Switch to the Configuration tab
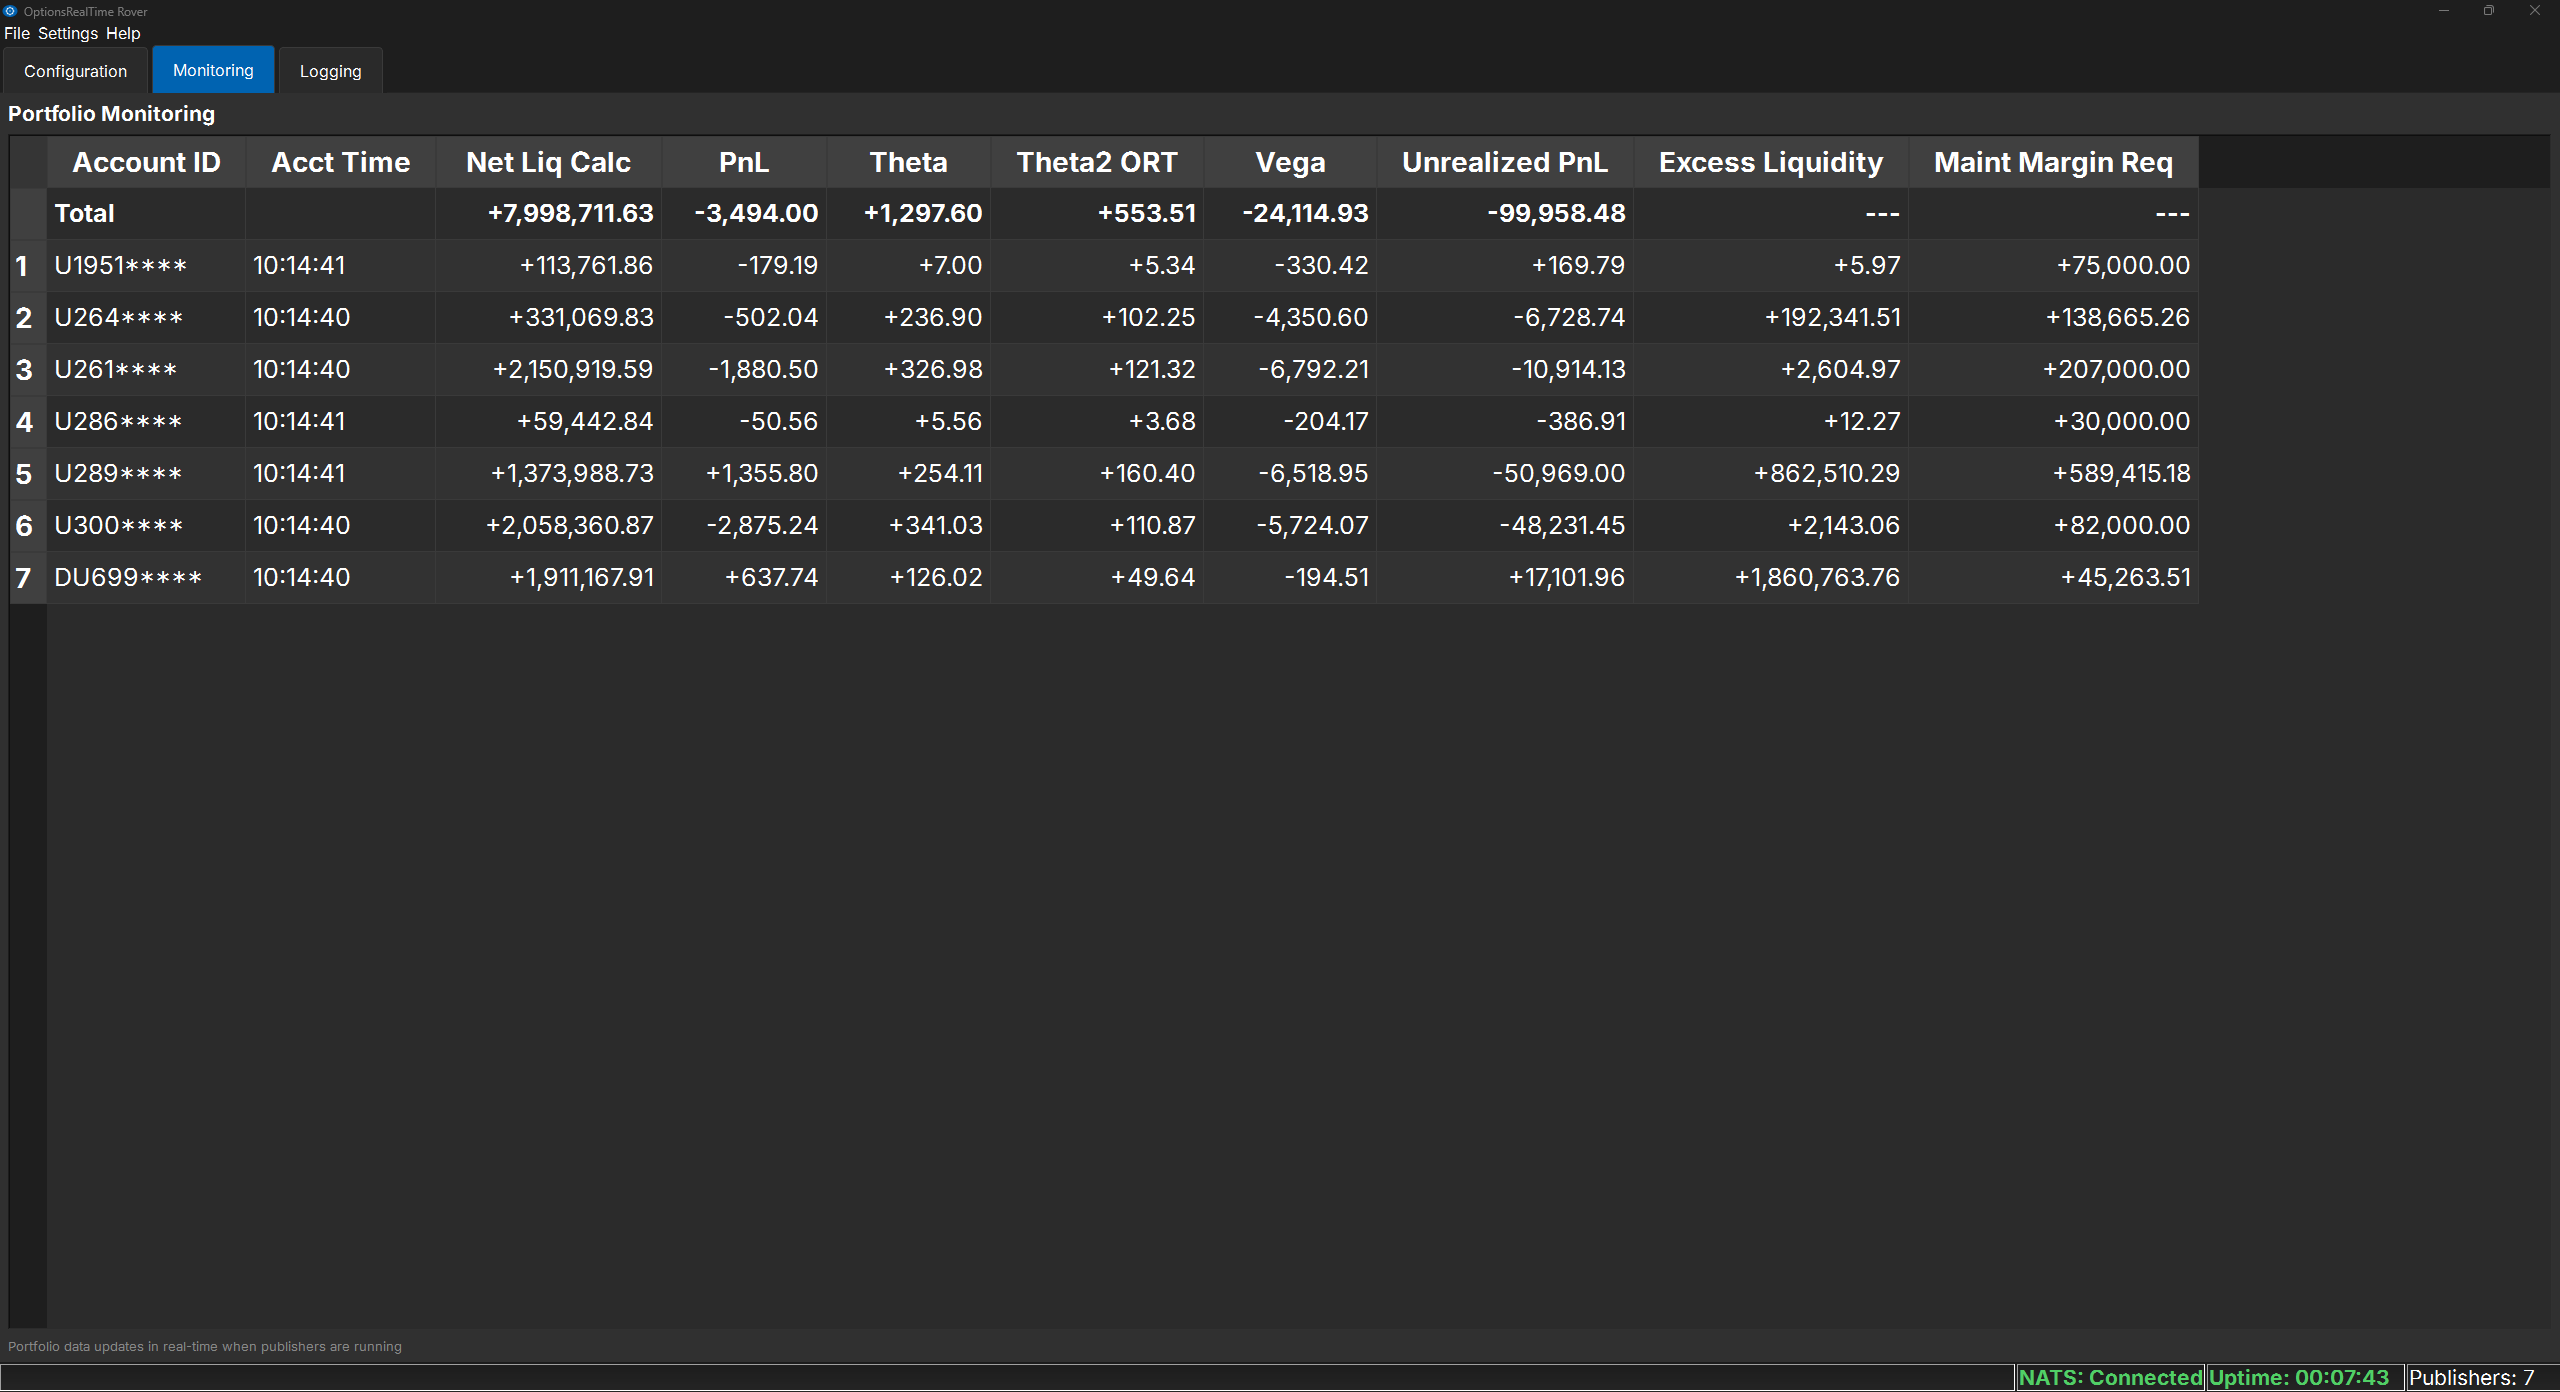This screenshot has width=2560, height=1392. click(75, 71)
